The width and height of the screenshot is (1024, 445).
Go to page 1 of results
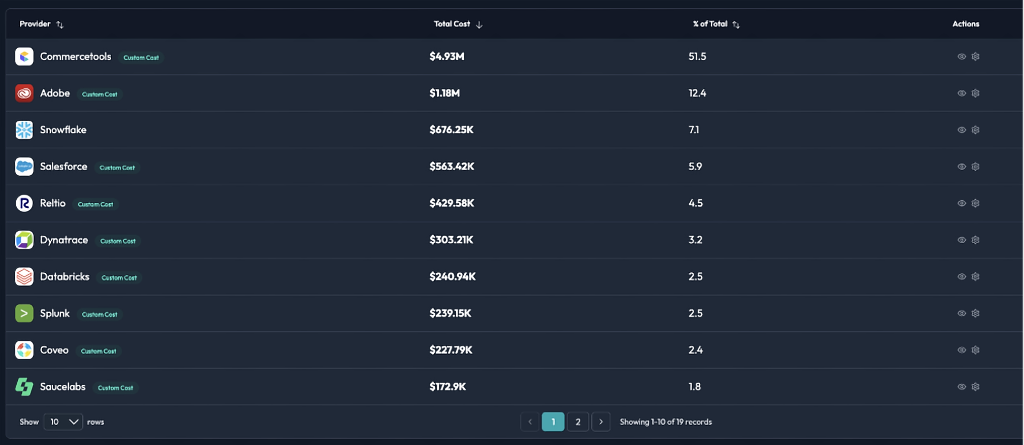tap(553, 422)
